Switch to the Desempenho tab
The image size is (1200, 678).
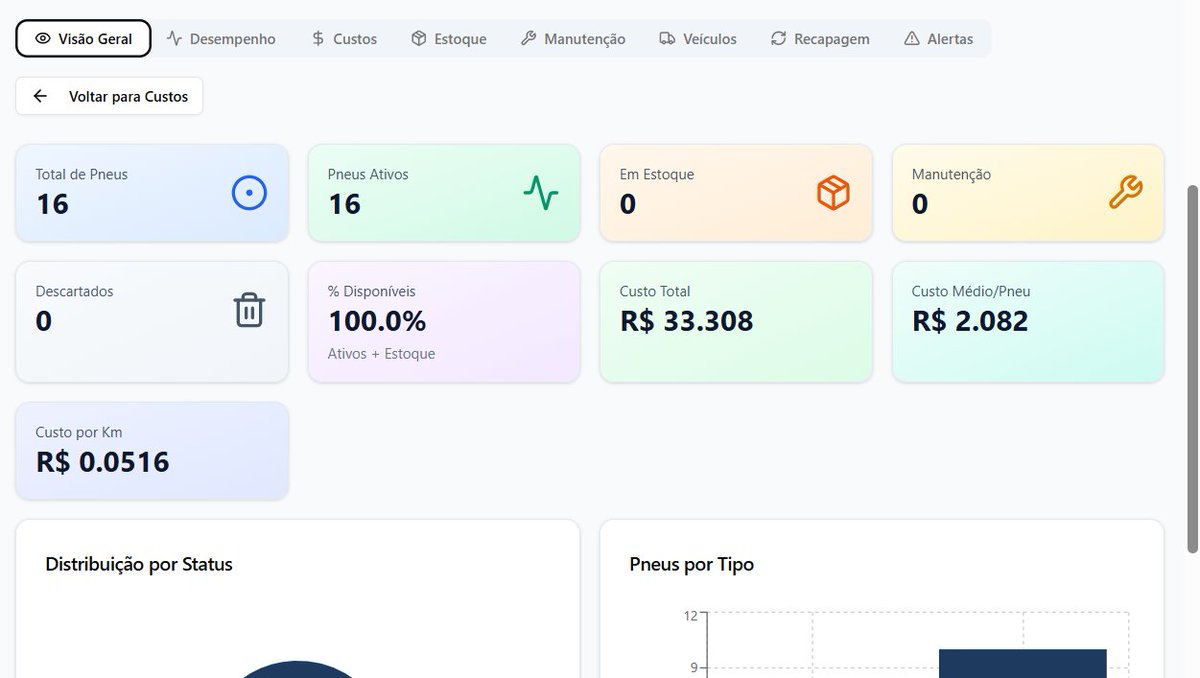tap(221, 39)
